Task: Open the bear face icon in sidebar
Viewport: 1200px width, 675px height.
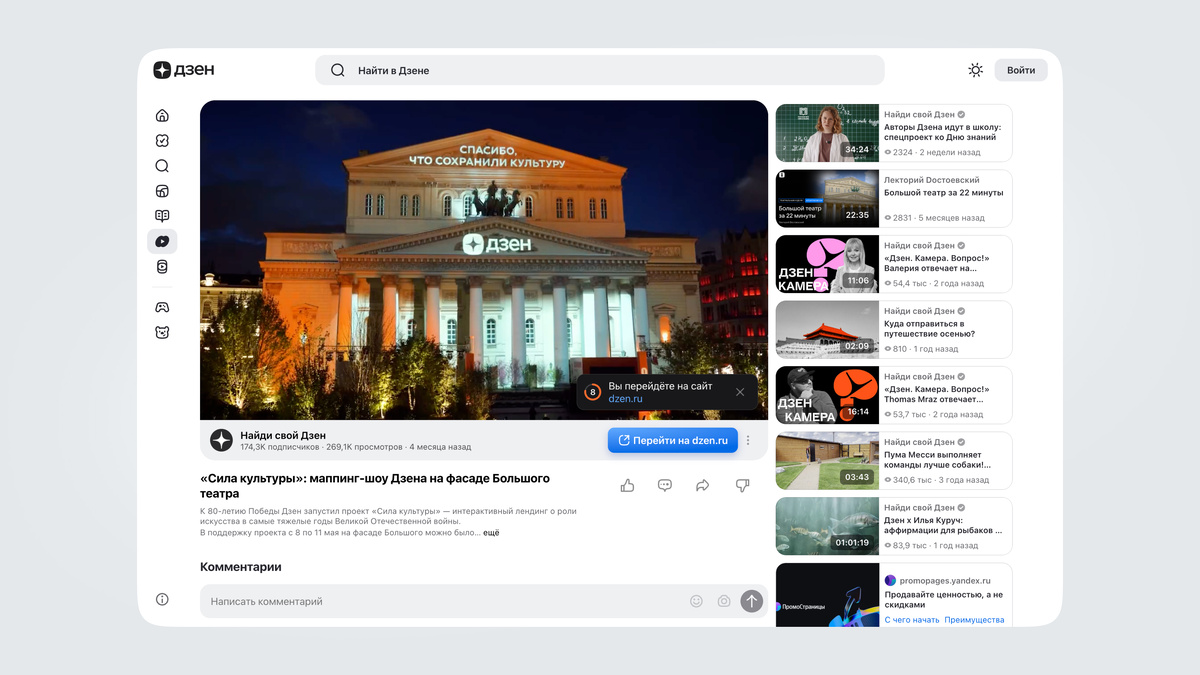Action: [162, 332]
